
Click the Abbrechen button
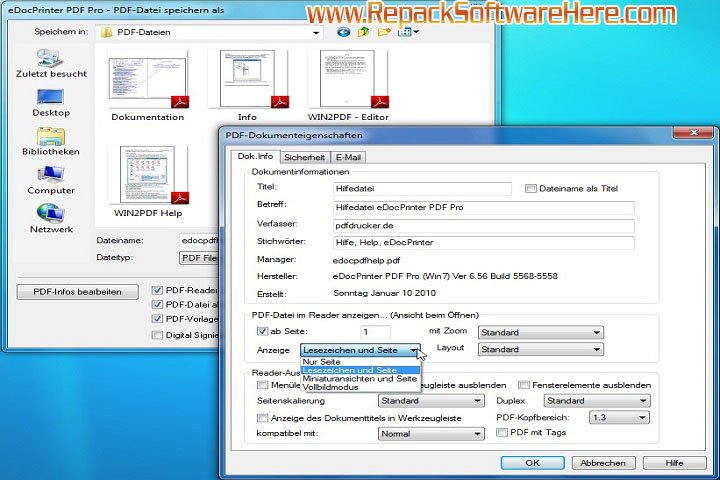[603, 463]
